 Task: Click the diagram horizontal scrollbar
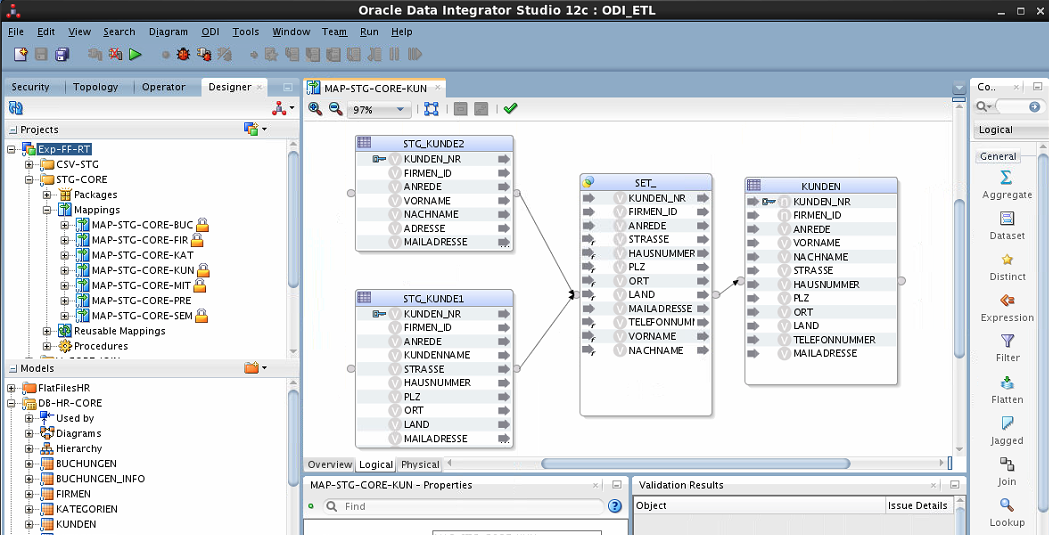(695, 463)
